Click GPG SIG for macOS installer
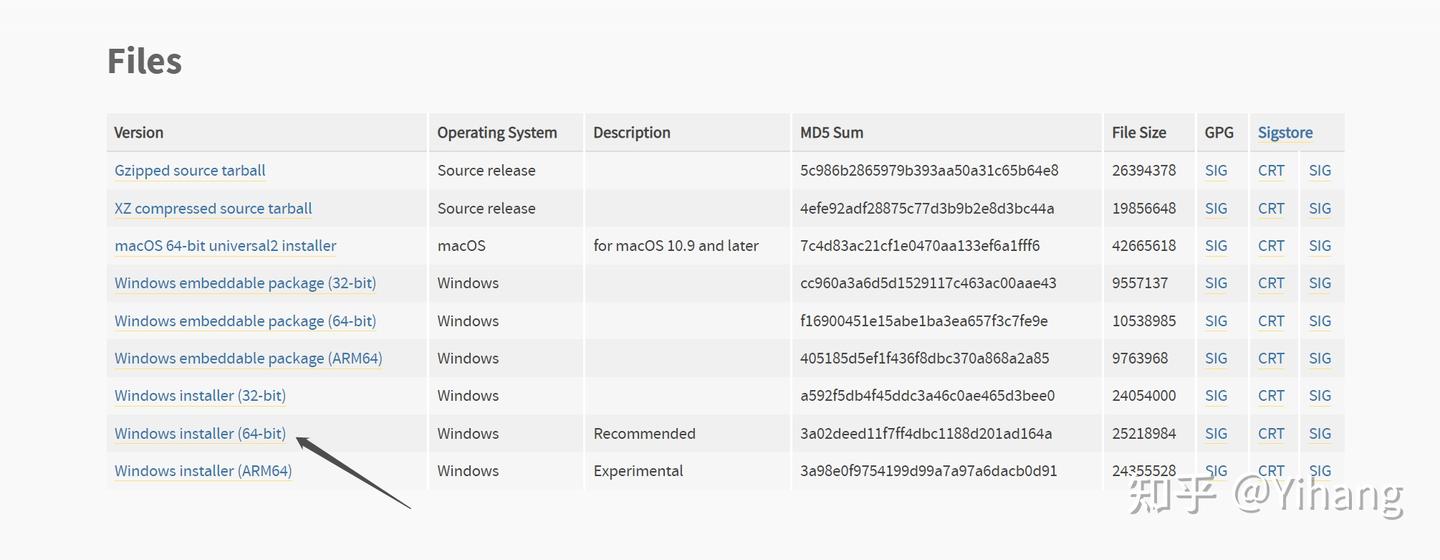 1216,246
